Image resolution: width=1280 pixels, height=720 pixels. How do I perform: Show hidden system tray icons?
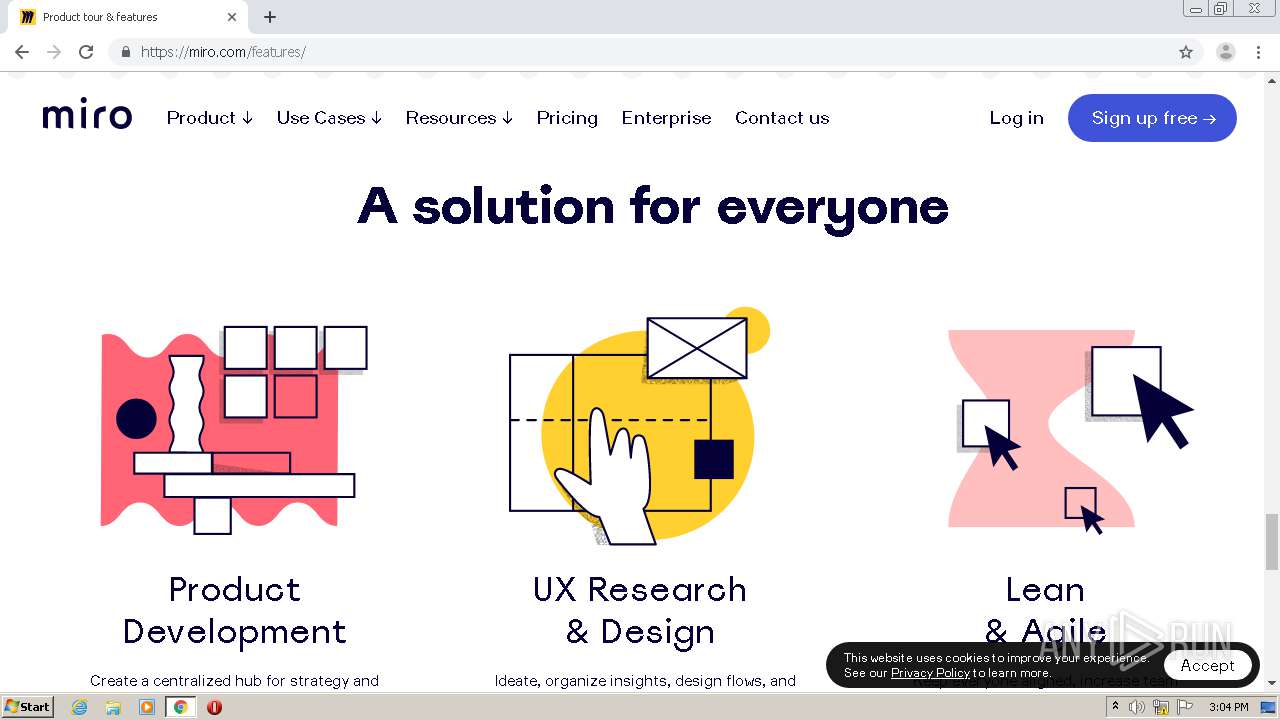click(x=1115, y=707)
